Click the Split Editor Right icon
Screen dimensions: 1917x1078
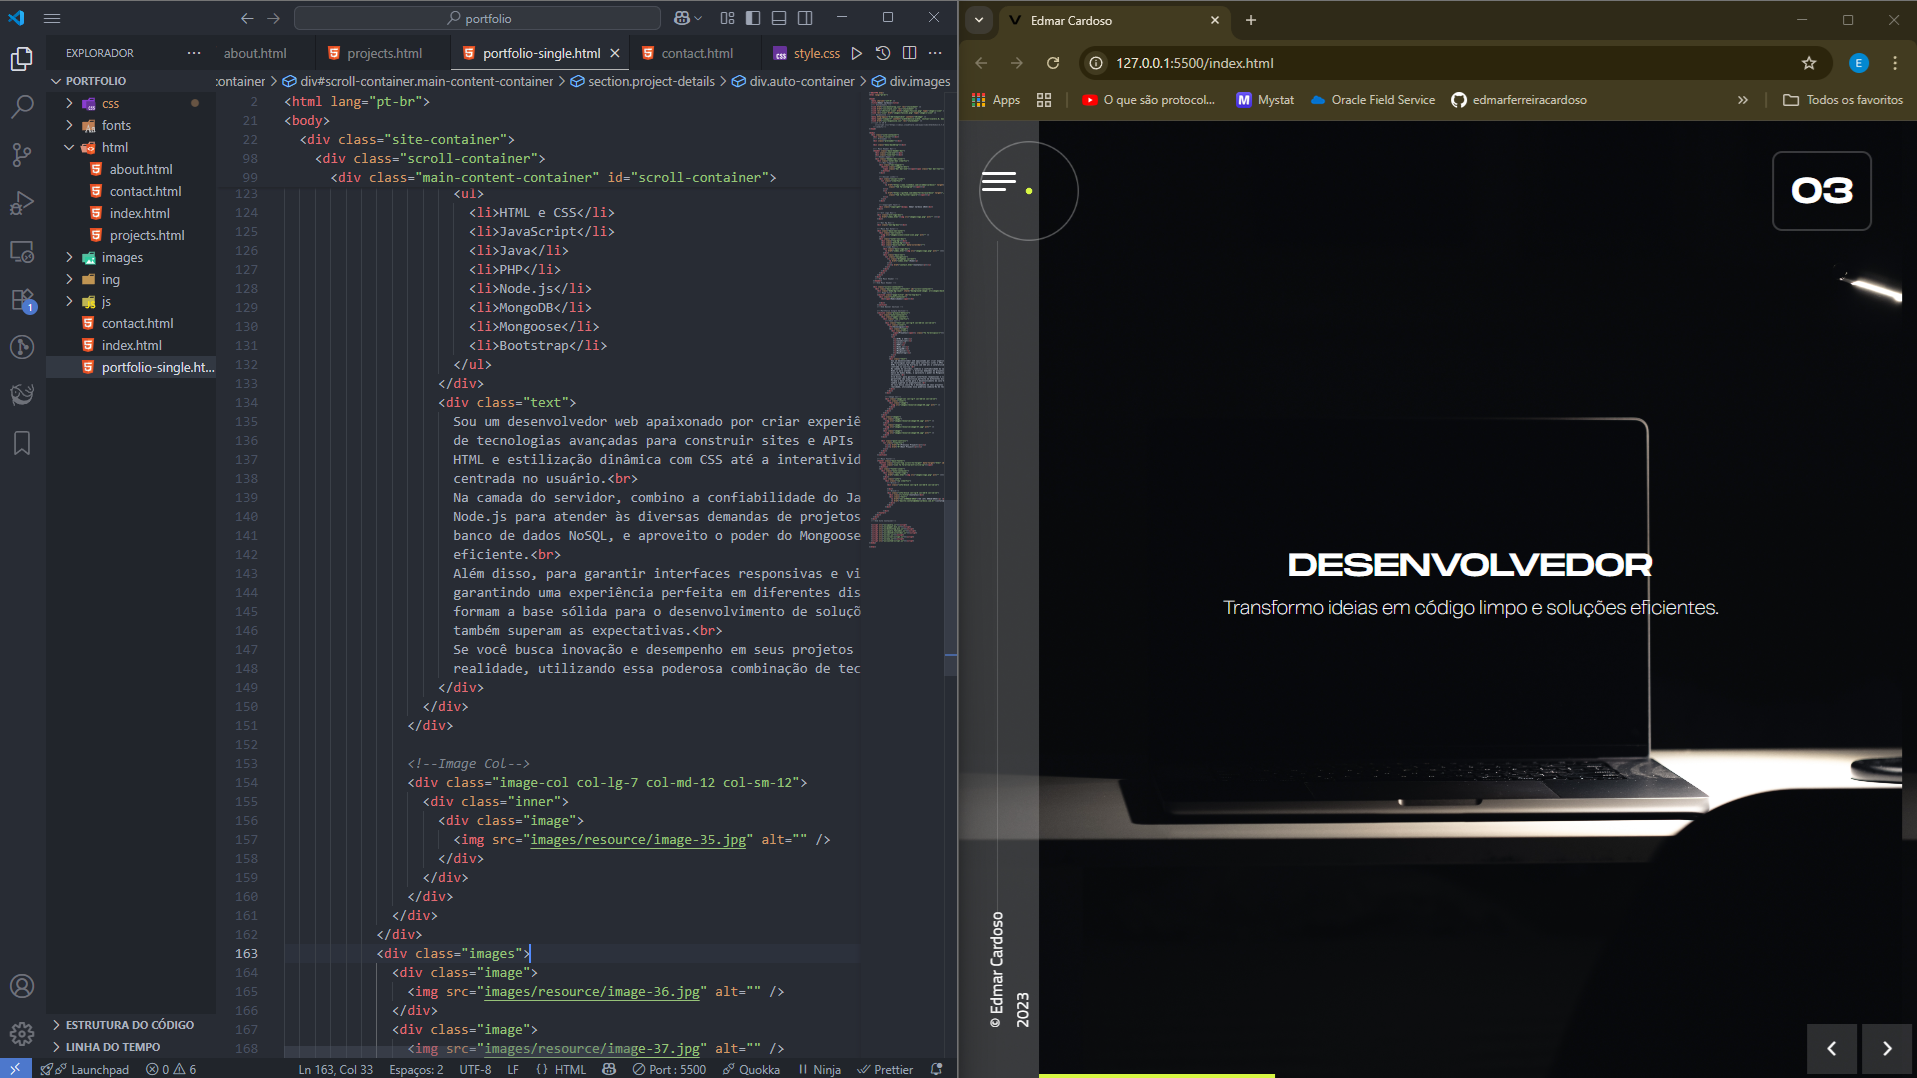click(909, 53)
